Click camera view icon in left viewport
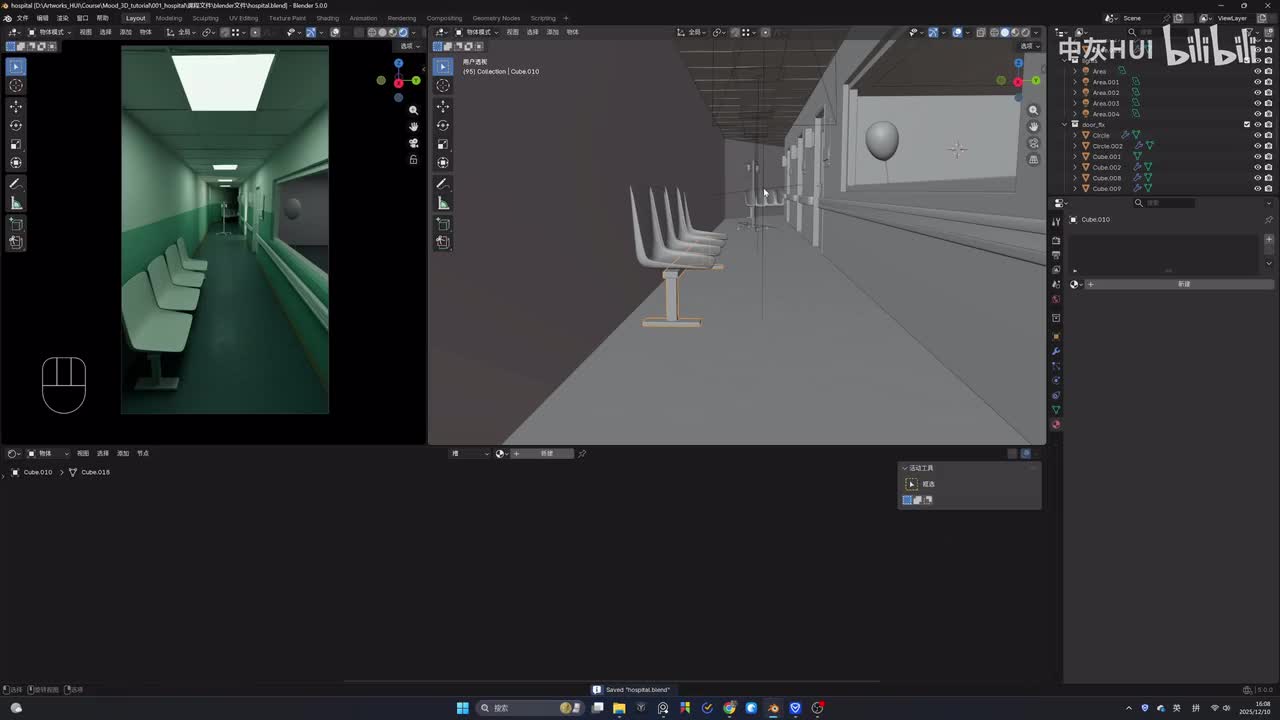This screenshot has width=1280, height=720. (413, 143)
